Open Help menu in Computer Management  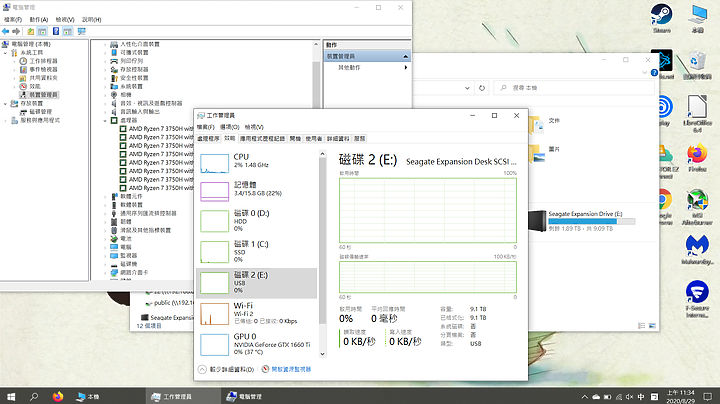pos(91,20)
